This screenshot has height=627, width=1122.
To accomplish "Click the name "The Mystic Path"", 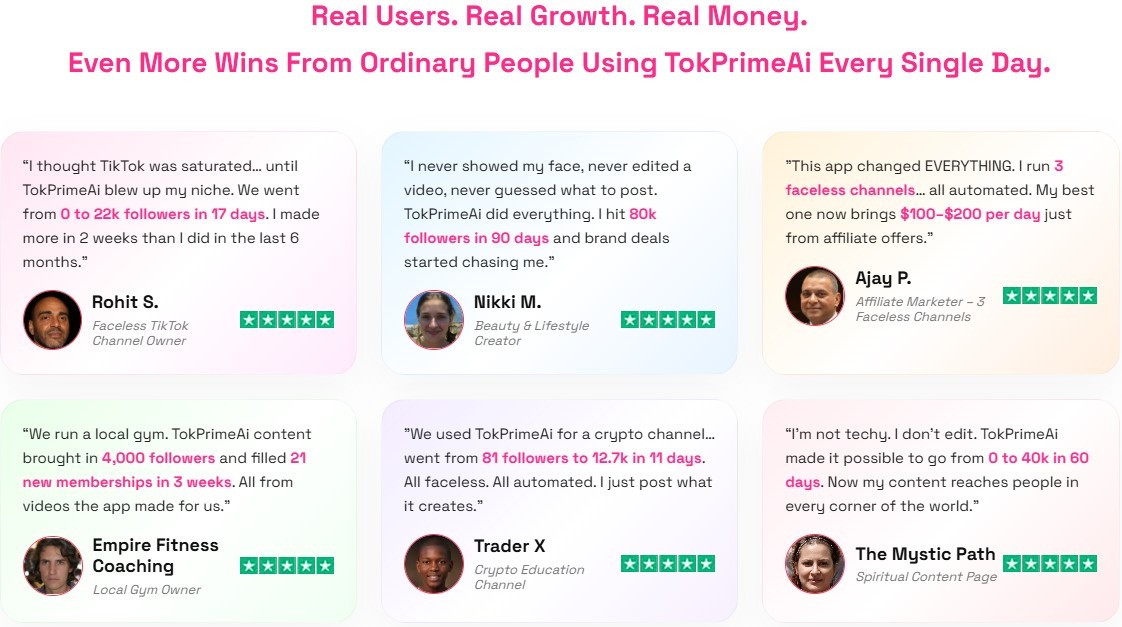I will pyautogui.click(x=925, y=554).
